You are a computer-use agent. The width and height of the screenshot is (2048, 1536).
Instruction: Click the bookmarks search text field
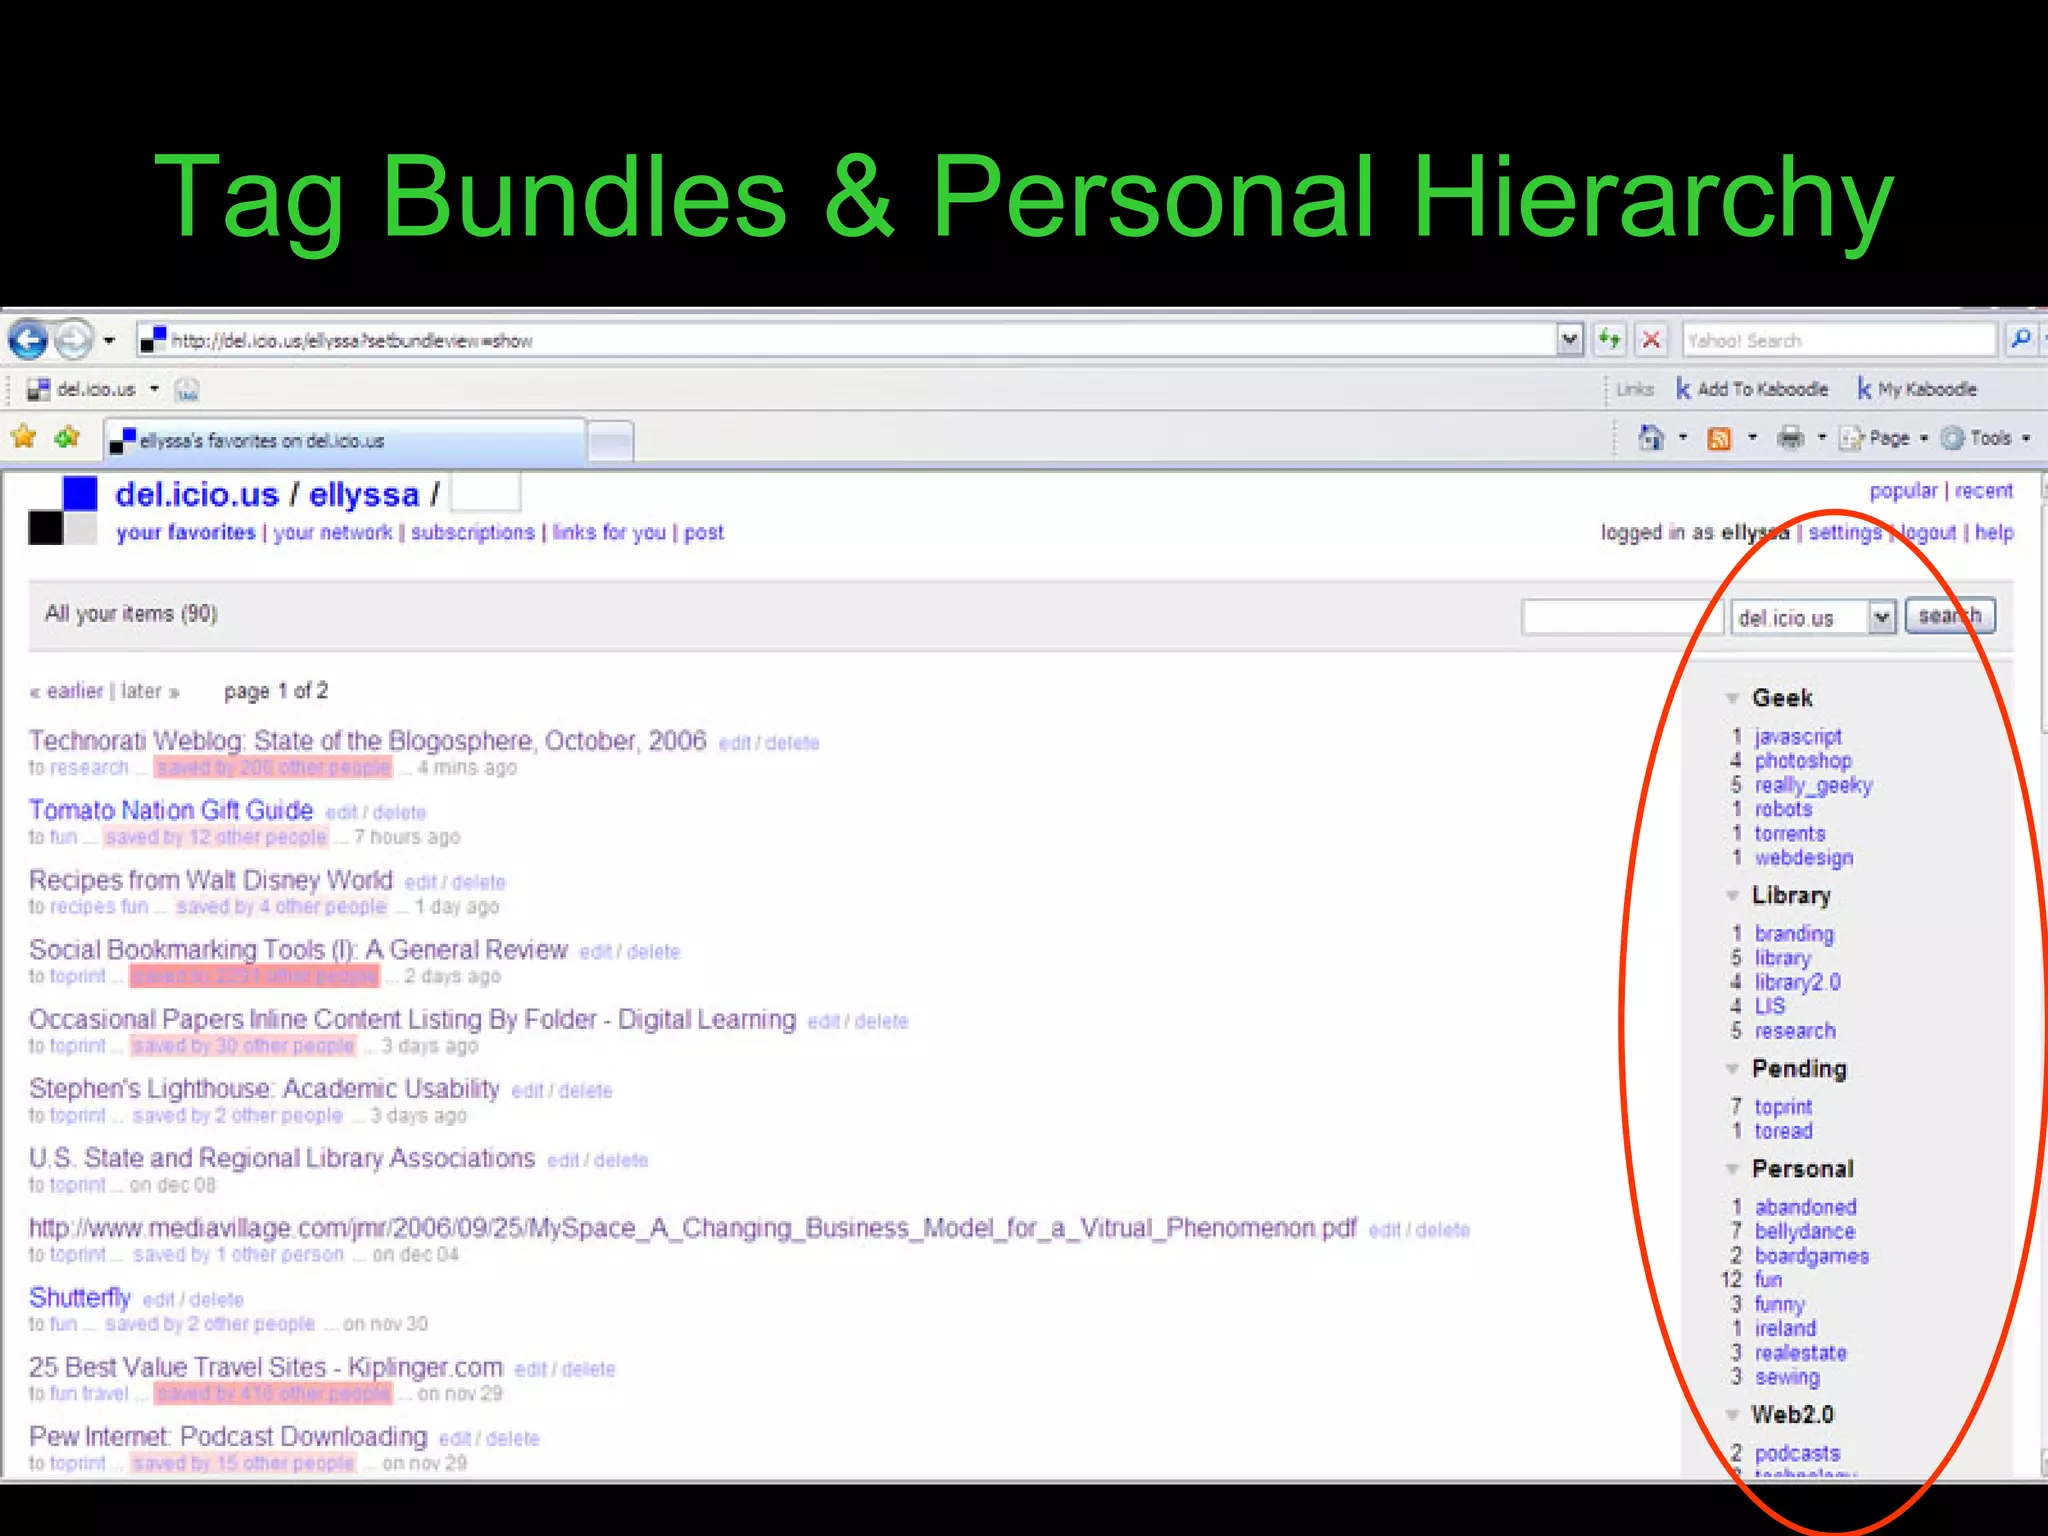[1620, 617]
